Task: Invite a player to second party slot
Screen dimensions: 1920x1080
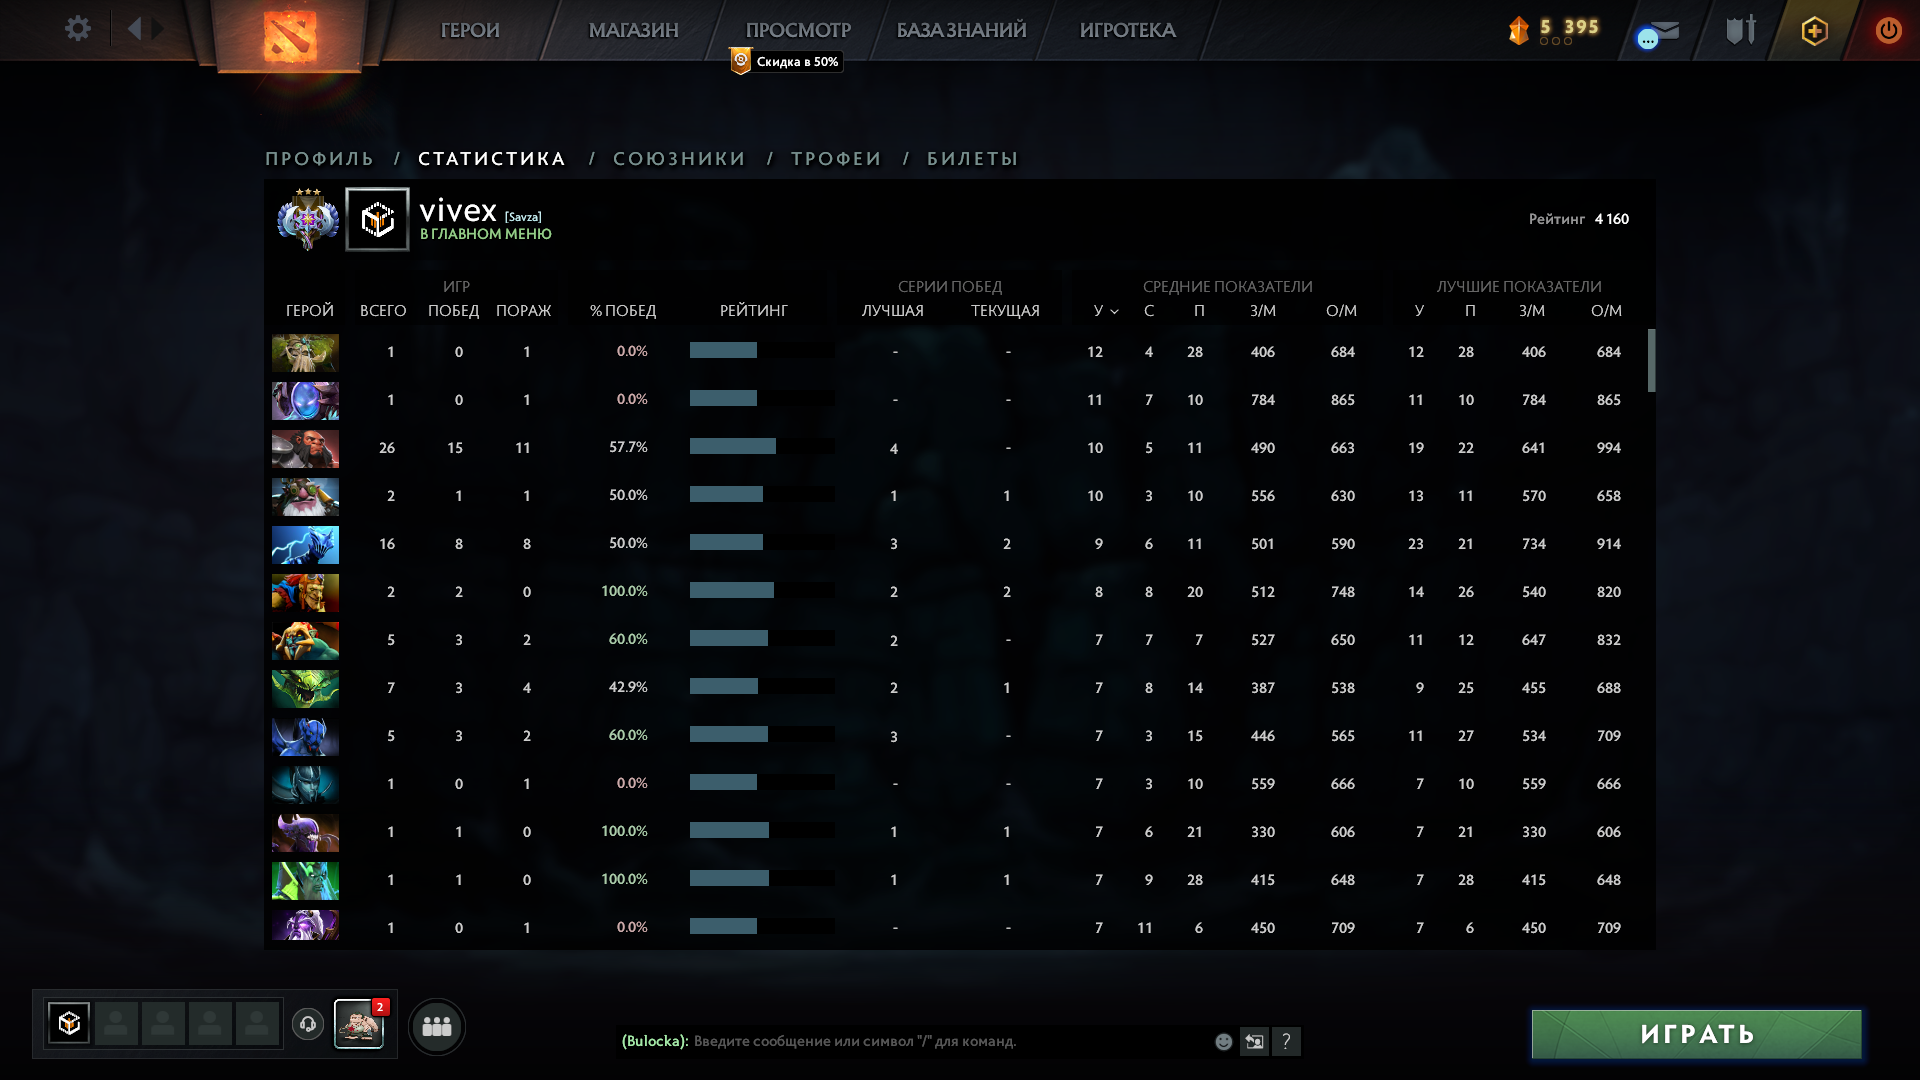Action: click(116, 1023)
